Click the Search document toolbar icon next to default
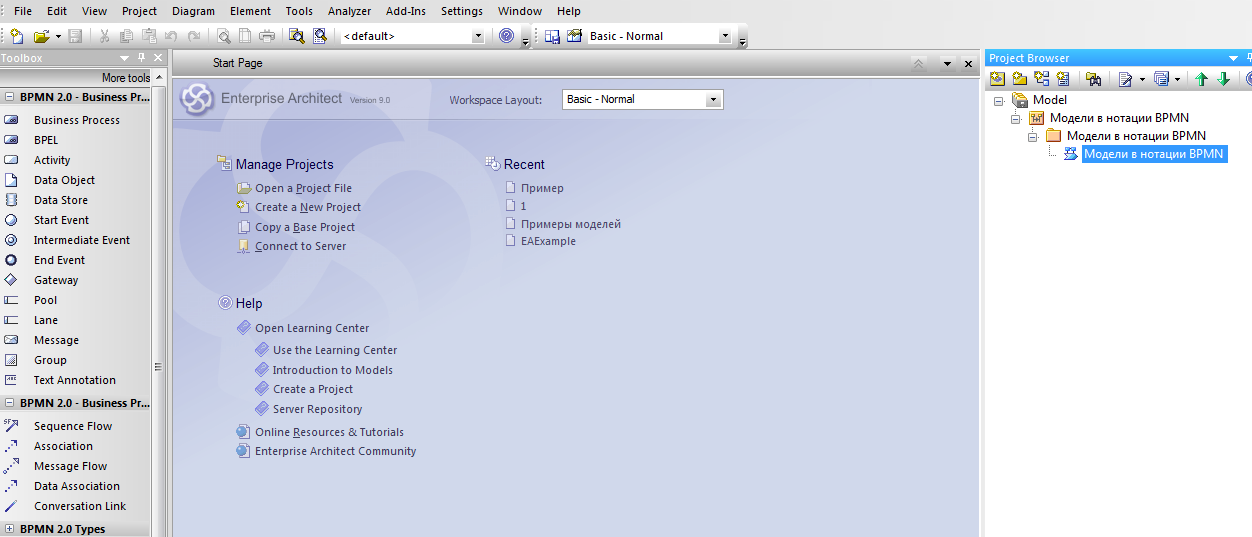This screenshot has height=537, width=1252. click(x=320, y=36)
